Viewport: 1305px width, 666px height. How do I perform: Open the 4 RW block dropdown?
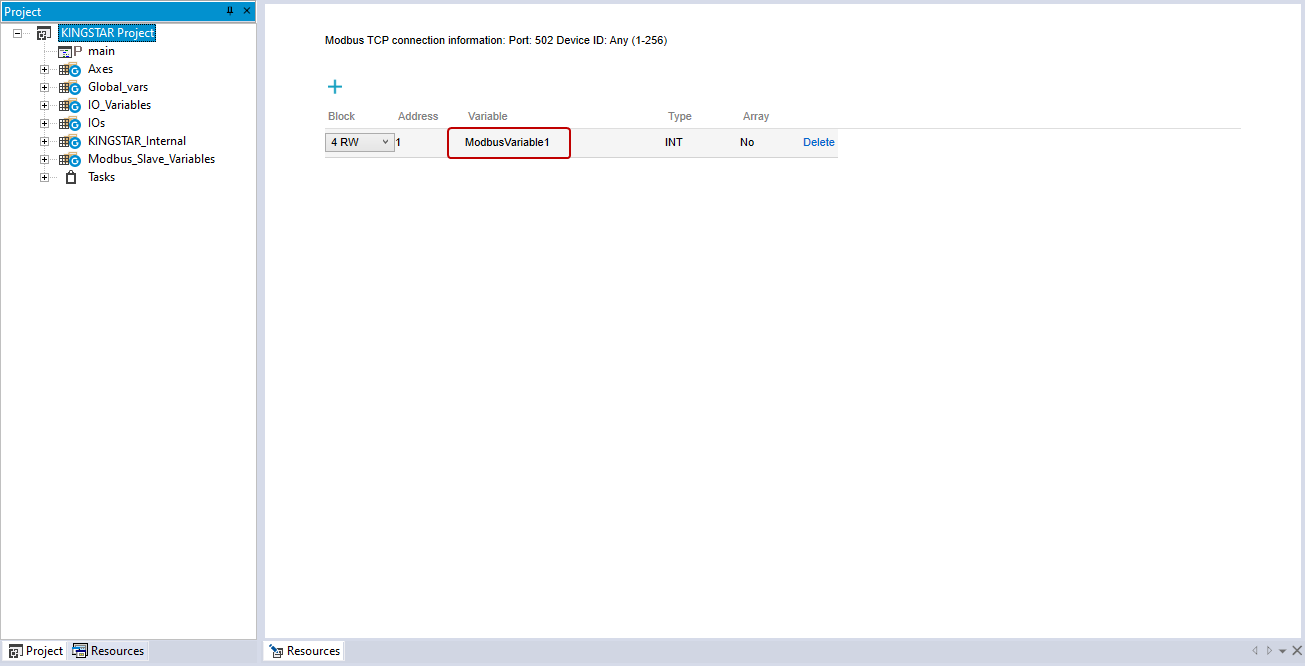pyautogui.click(x=360, y=143)
